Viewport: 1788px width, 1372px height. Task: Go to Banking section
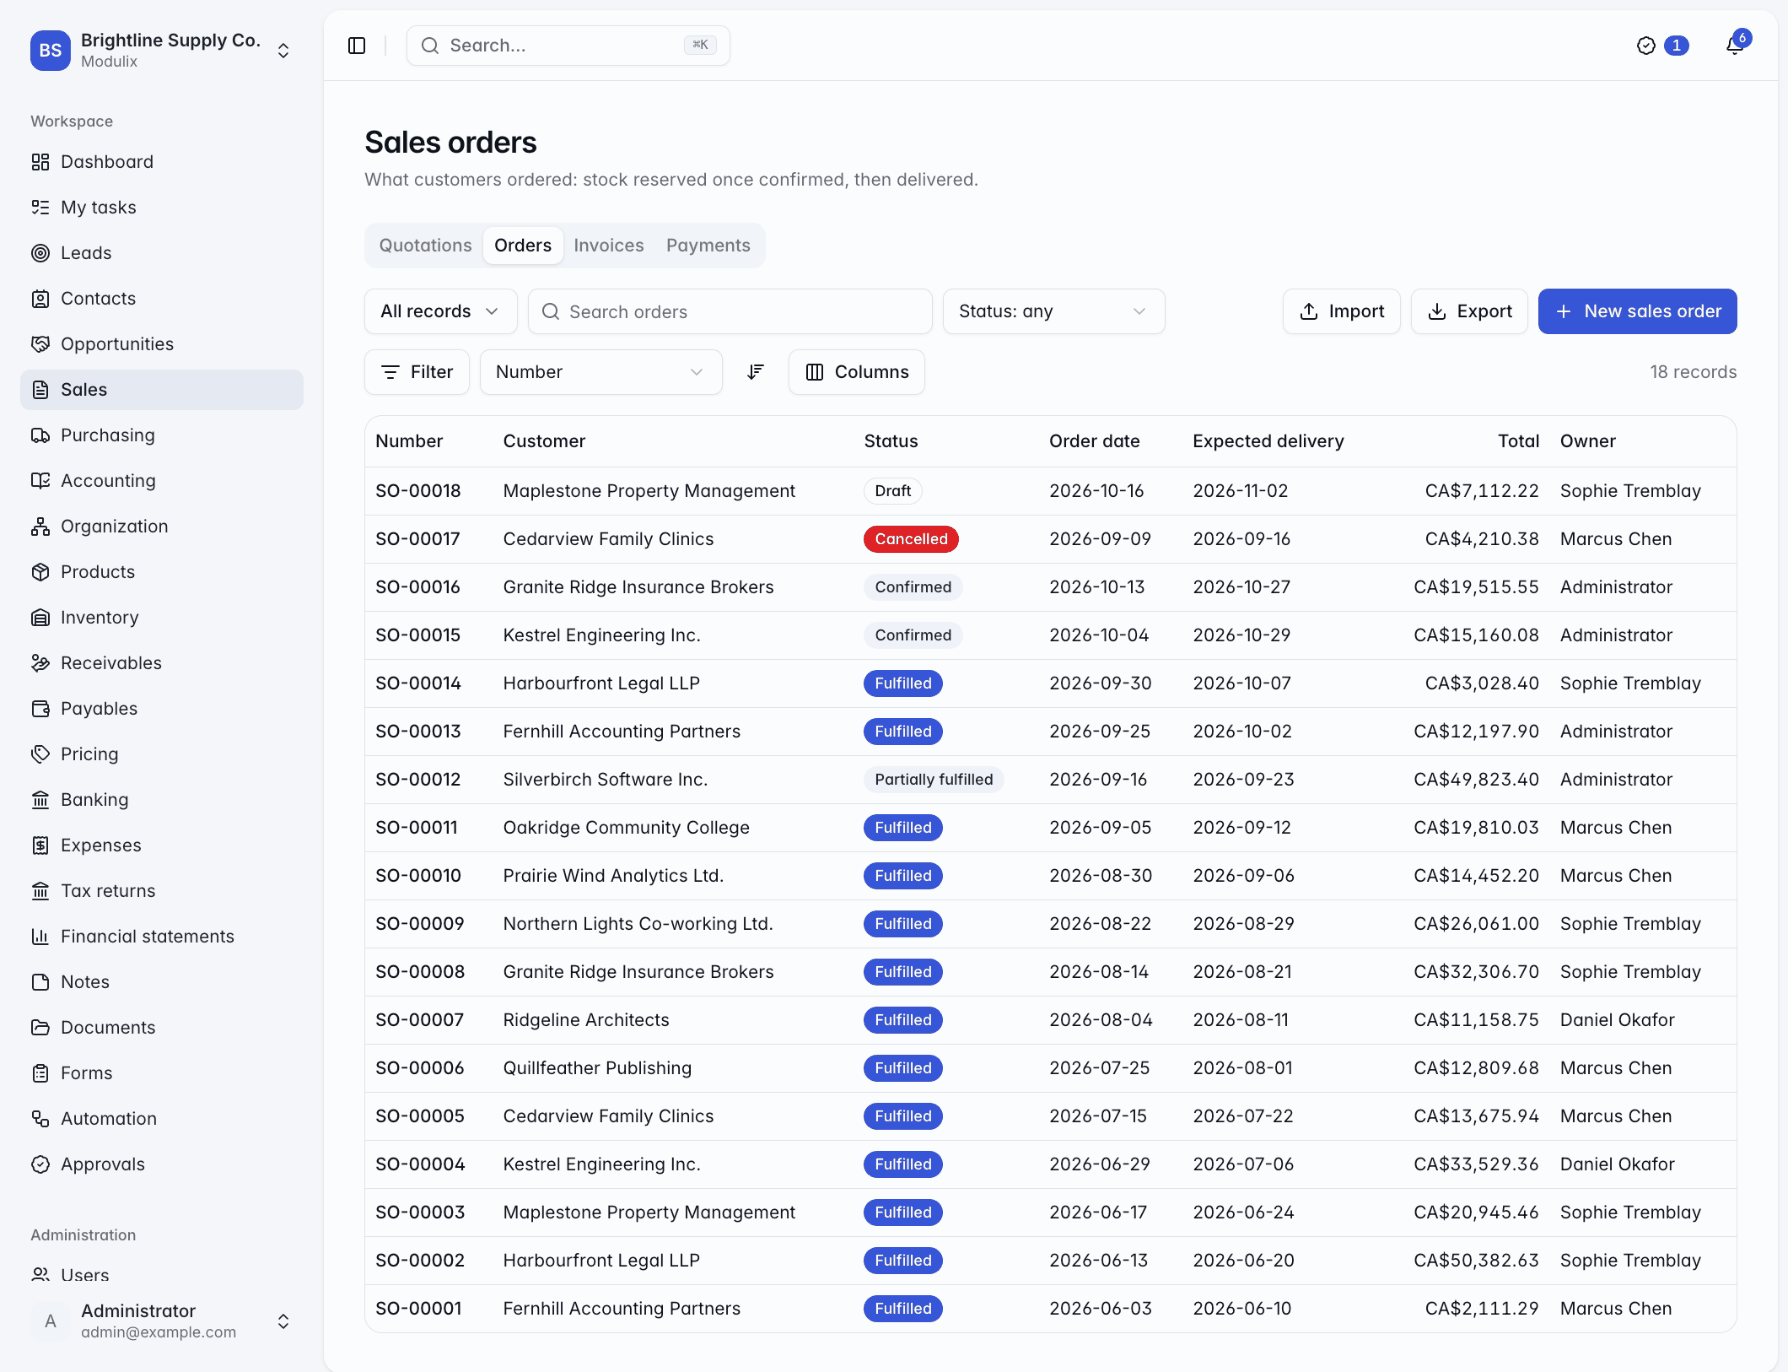(x=161, y=799)
